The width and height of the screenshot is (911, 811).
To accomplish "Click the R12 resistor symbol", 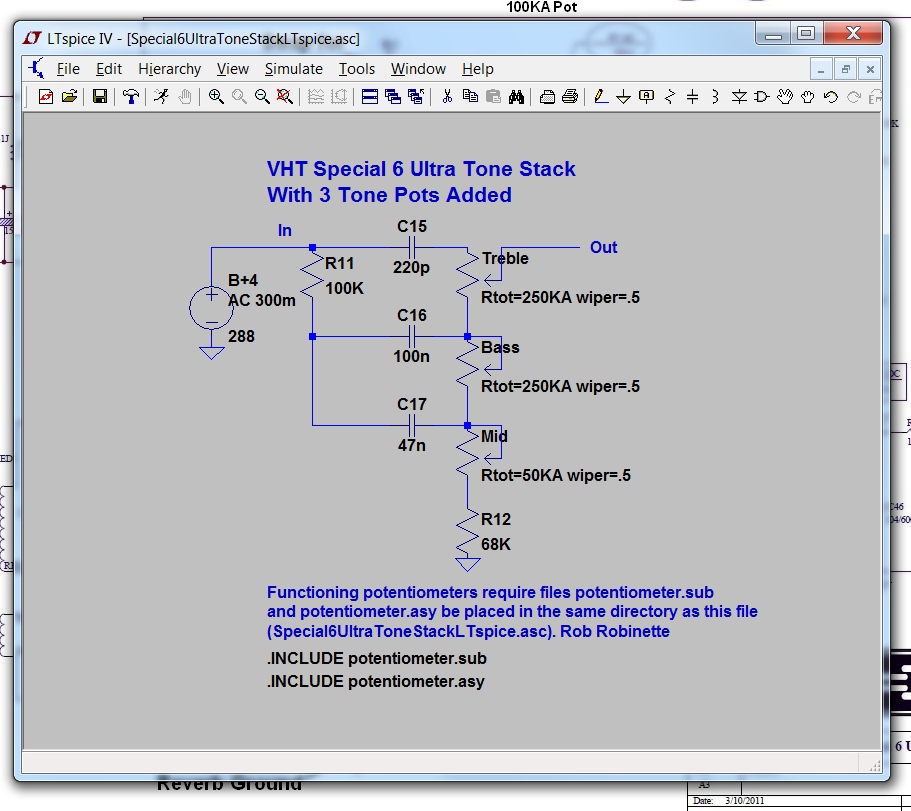I will [468, 532].
